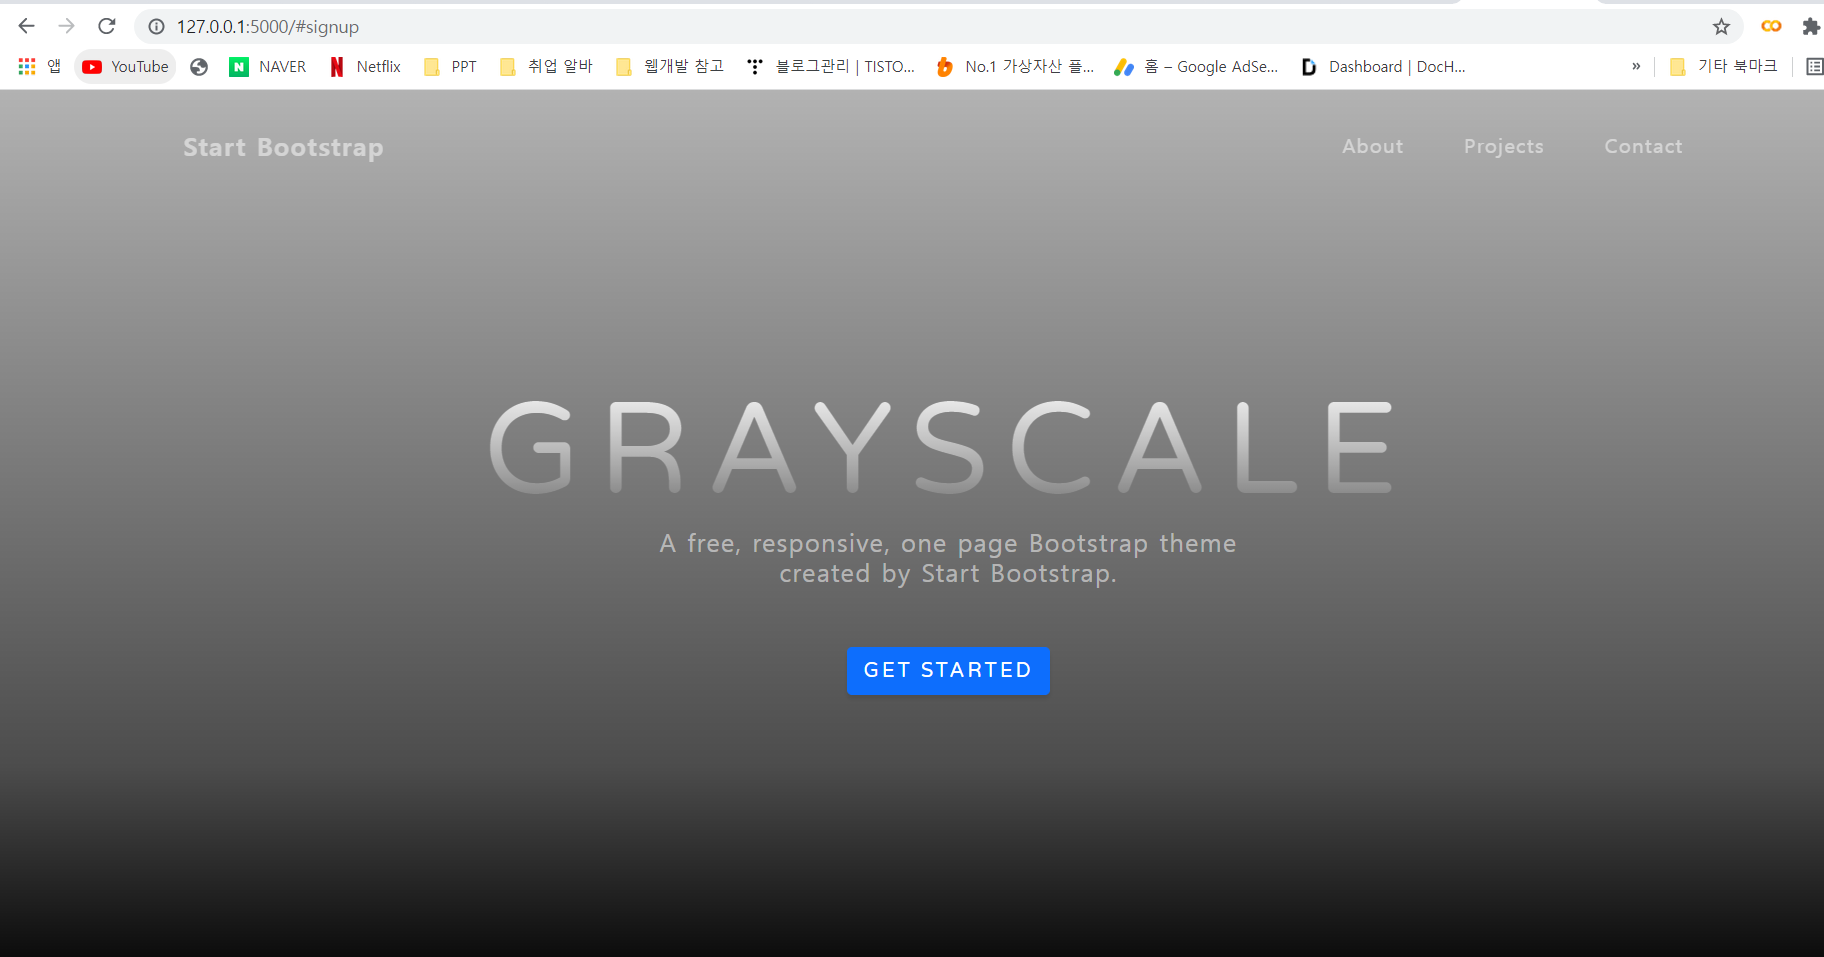The width and height of the screenshot is (1824, 957).
Task: Open the Extensions puzzle icon
Action: (1810, 26)
